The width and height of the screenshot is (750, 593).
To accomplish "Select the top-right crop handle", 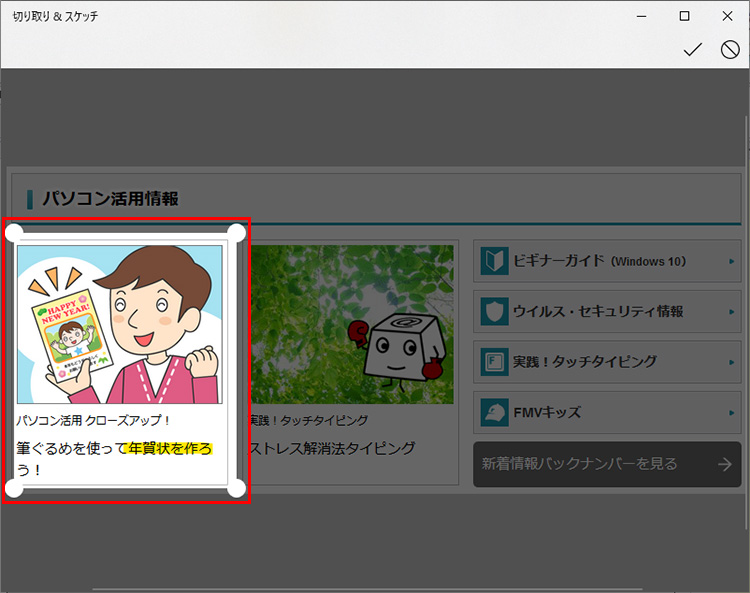I will [x=236, y=233].
